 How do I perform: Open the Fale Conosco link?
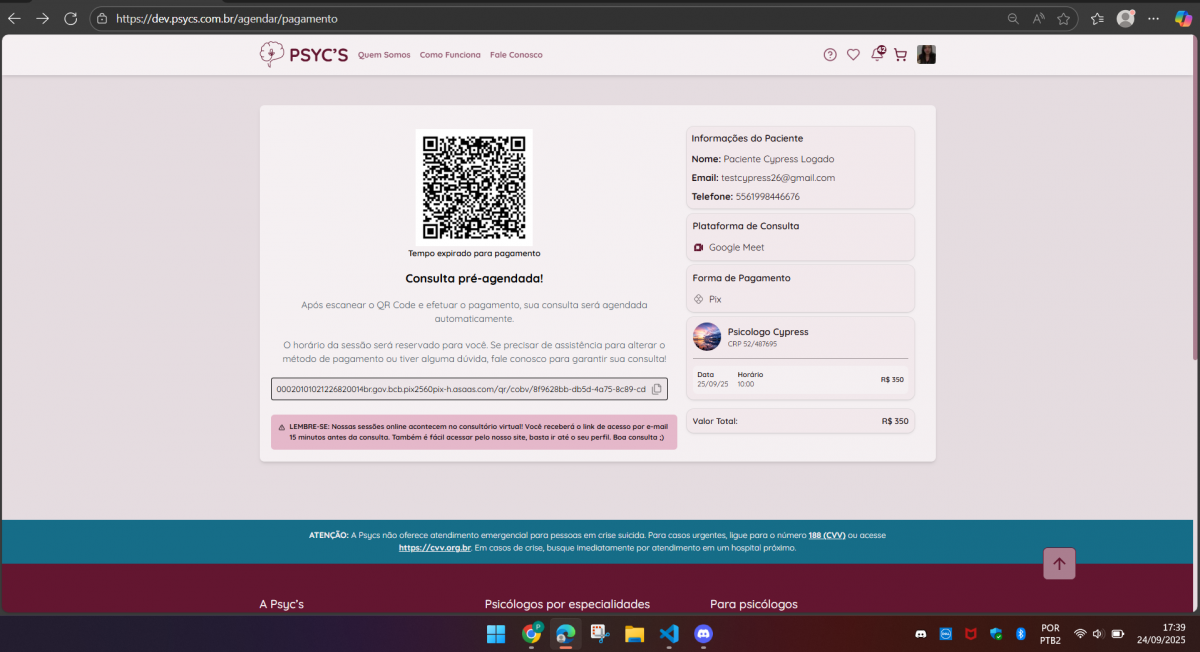pyautogui.click(x=516, y=55)
